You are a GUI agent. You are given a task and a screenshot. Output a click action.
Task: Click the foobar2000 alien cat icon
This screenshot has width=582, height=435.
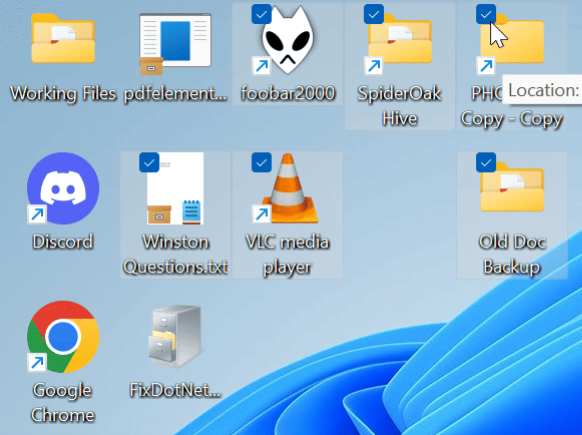point(288,40)
